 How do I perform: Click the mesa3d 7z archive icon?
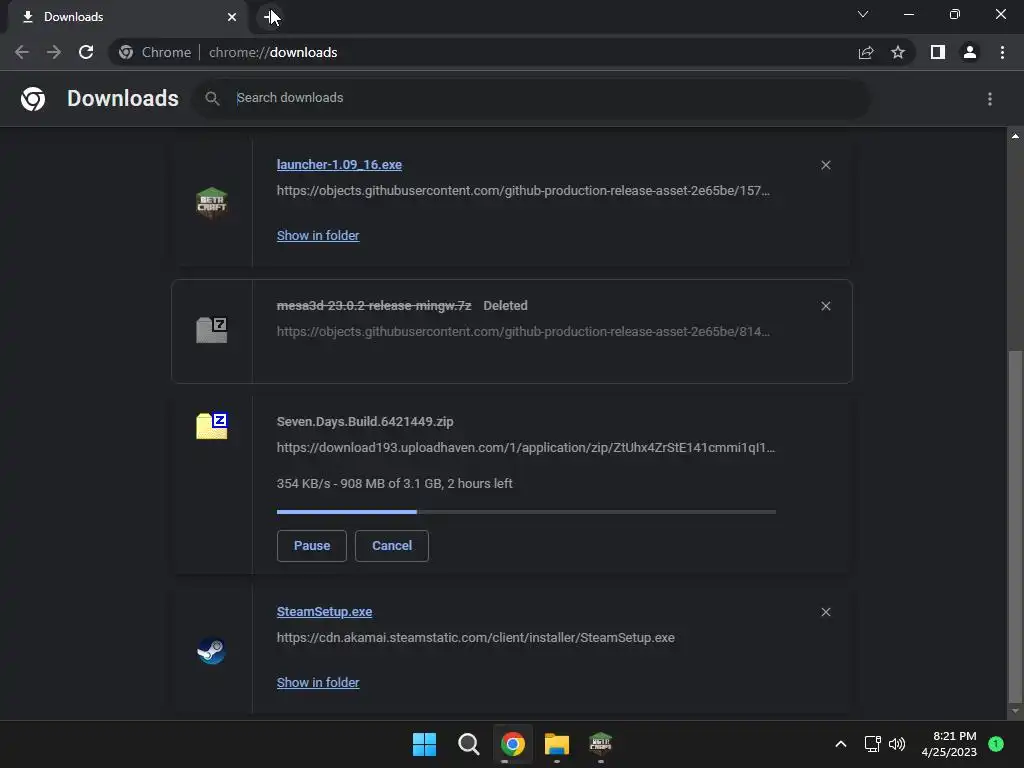coord(212,330)
